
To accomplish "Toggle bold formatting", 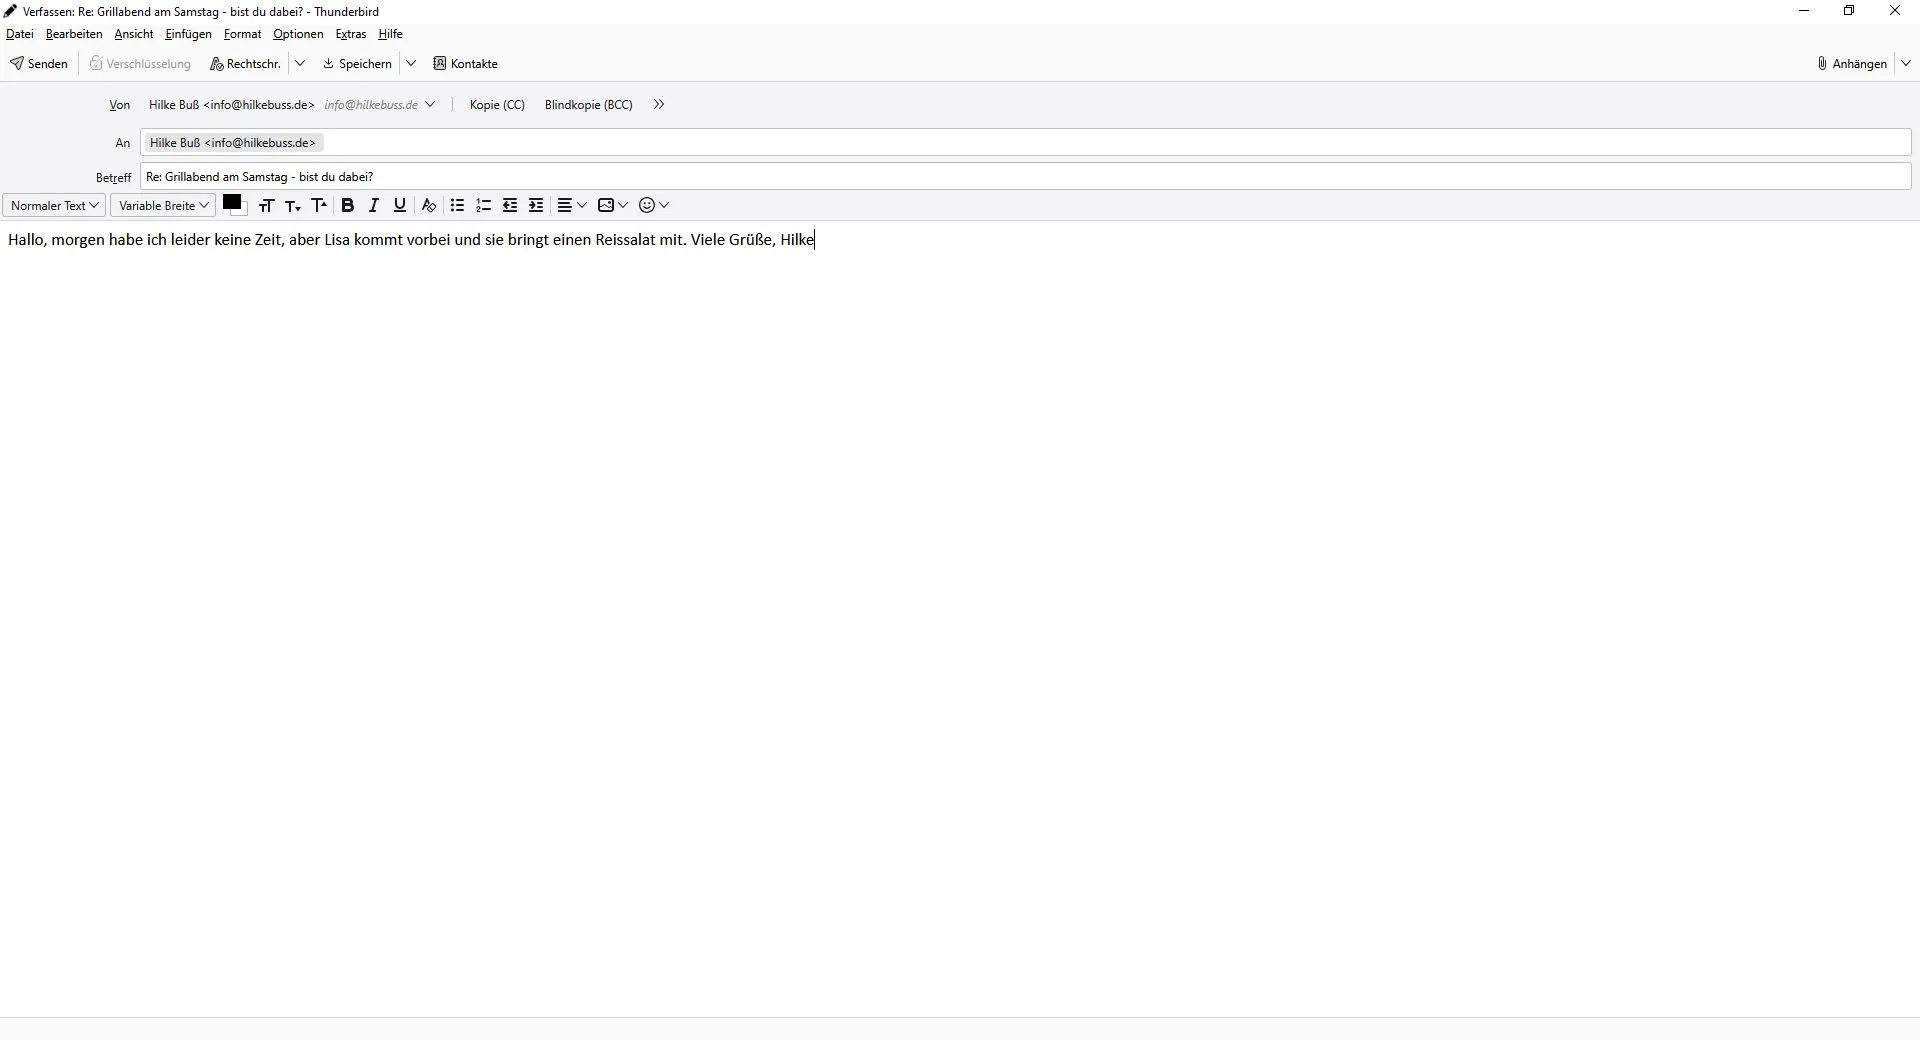I will pyautogui.click(x=348, y=206).
